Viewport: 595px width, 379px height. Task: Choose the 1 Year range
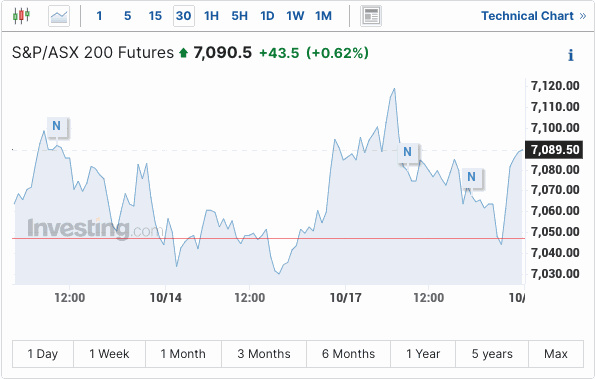[423, 354]
